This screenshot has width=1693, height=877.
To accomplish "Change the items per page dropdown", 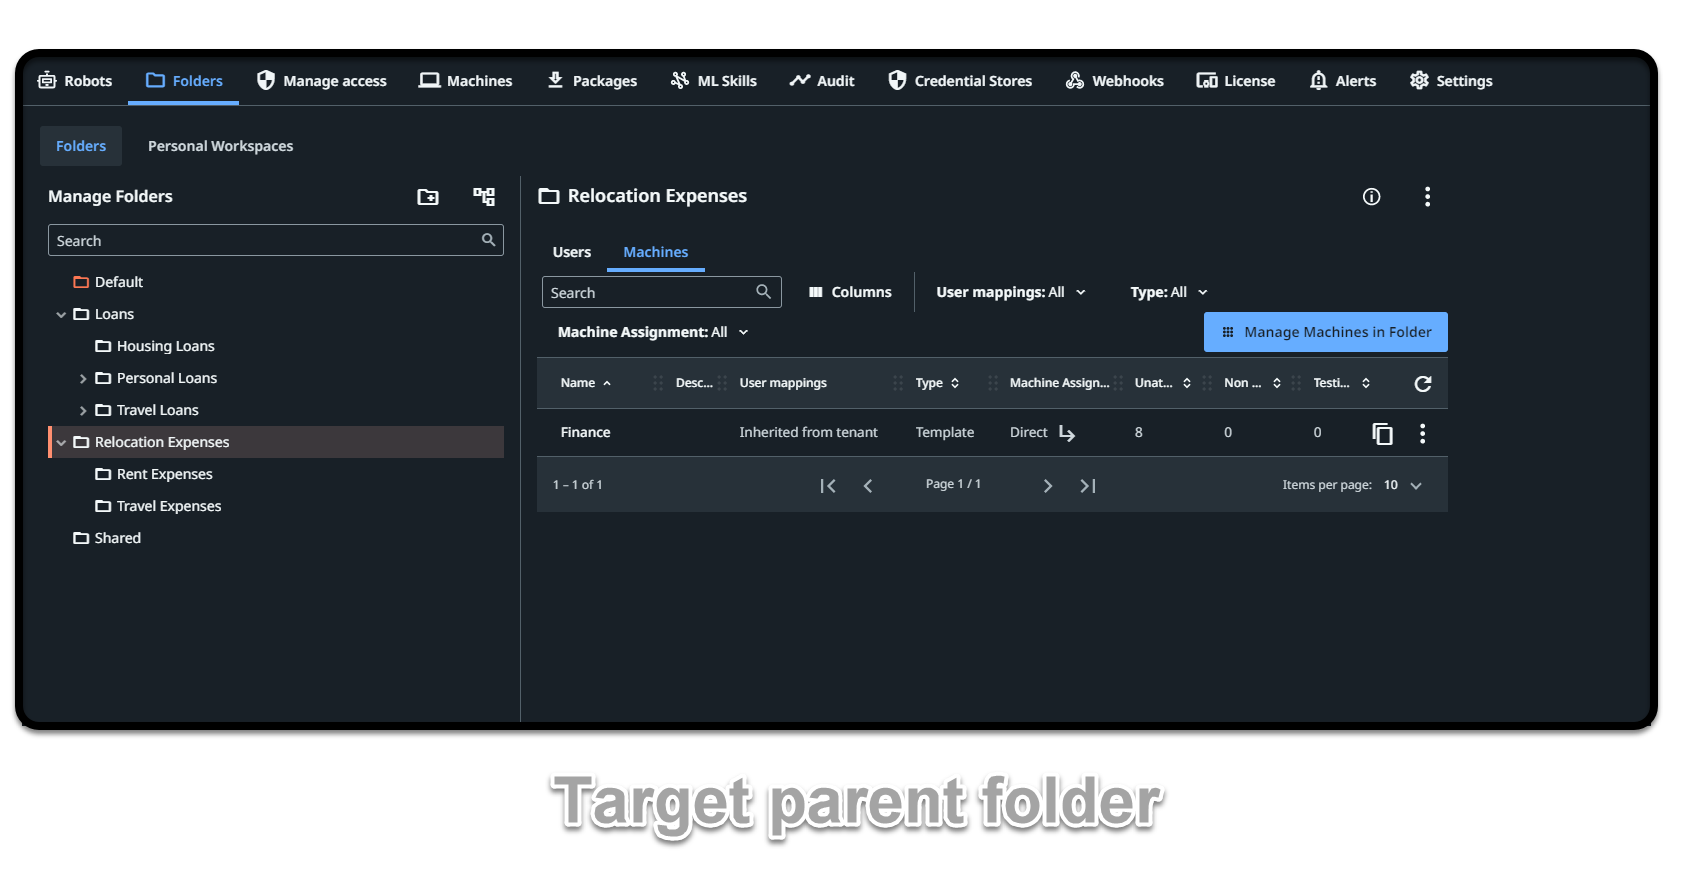I will coord(1403,485).
